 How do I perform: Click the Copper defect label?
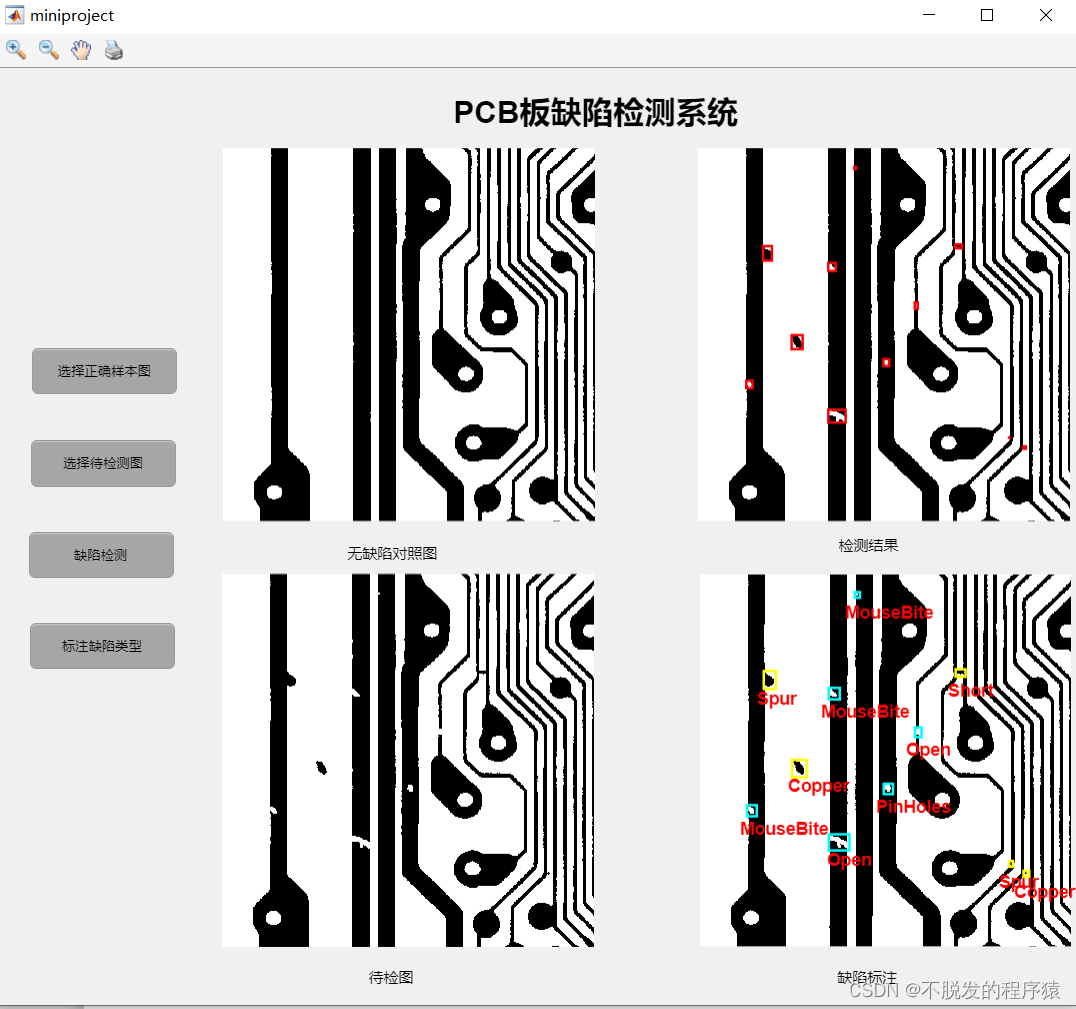[818, 786]
